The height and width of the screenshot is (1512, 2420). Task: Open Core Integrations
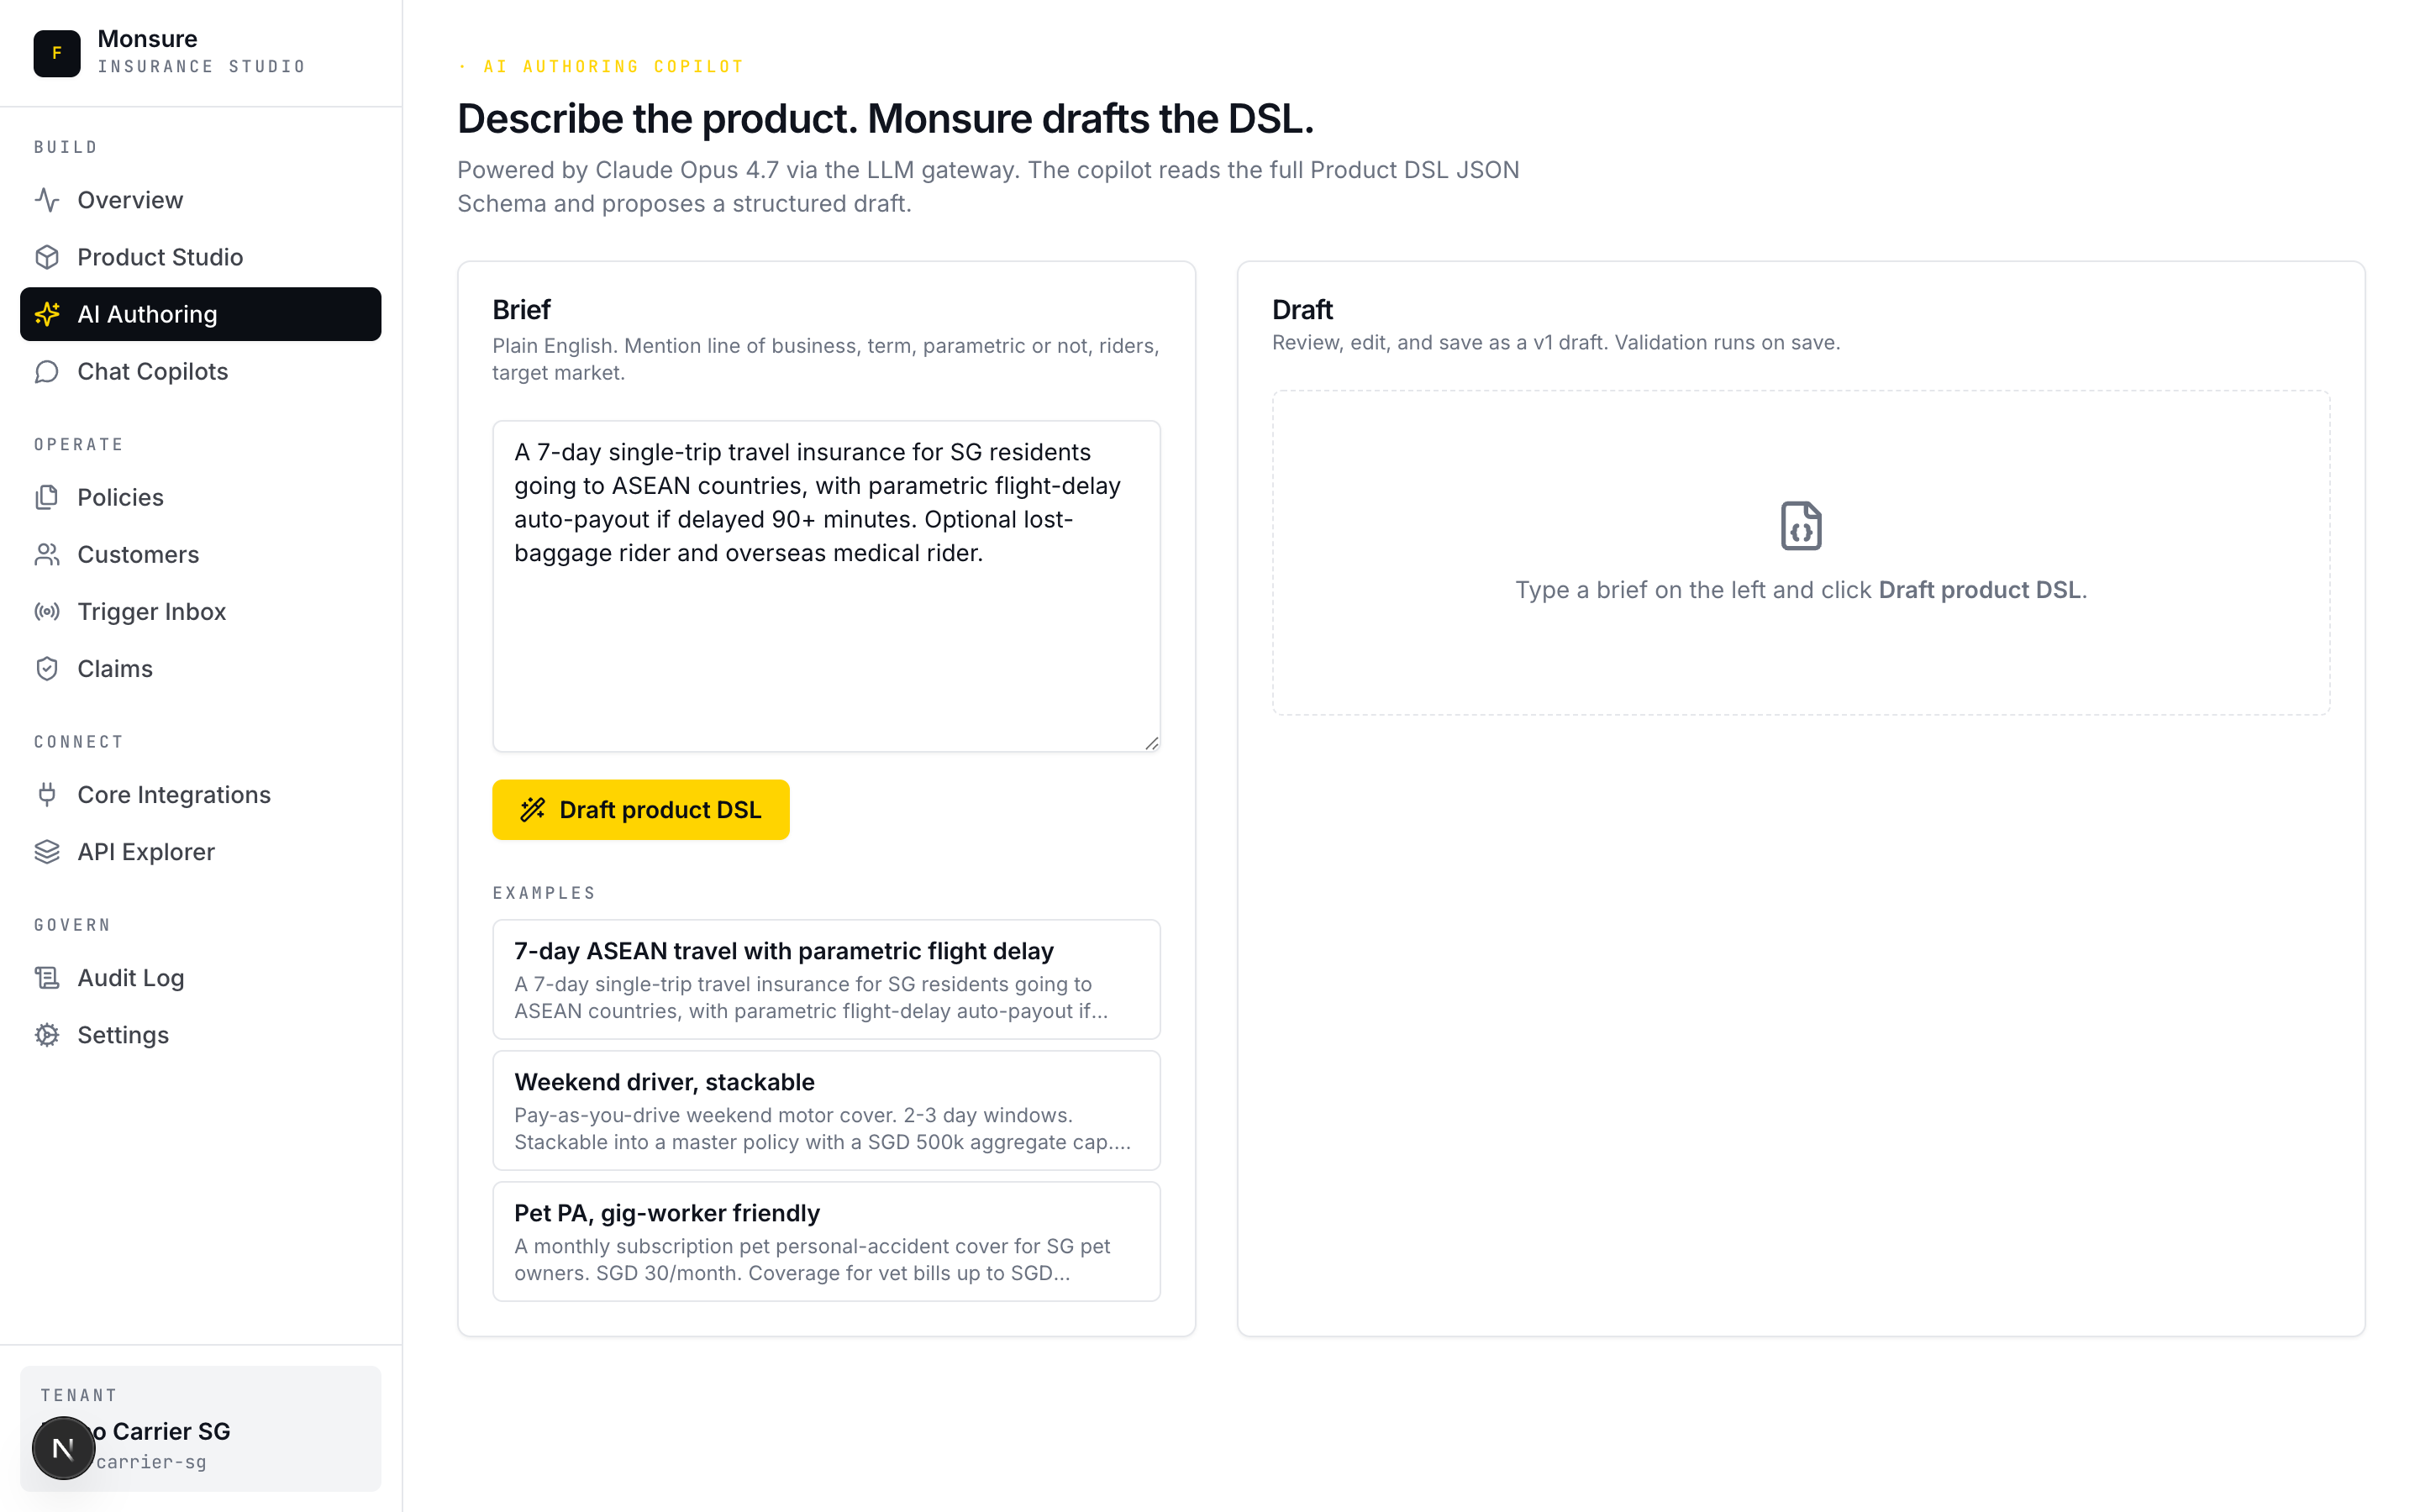[173, 794]
